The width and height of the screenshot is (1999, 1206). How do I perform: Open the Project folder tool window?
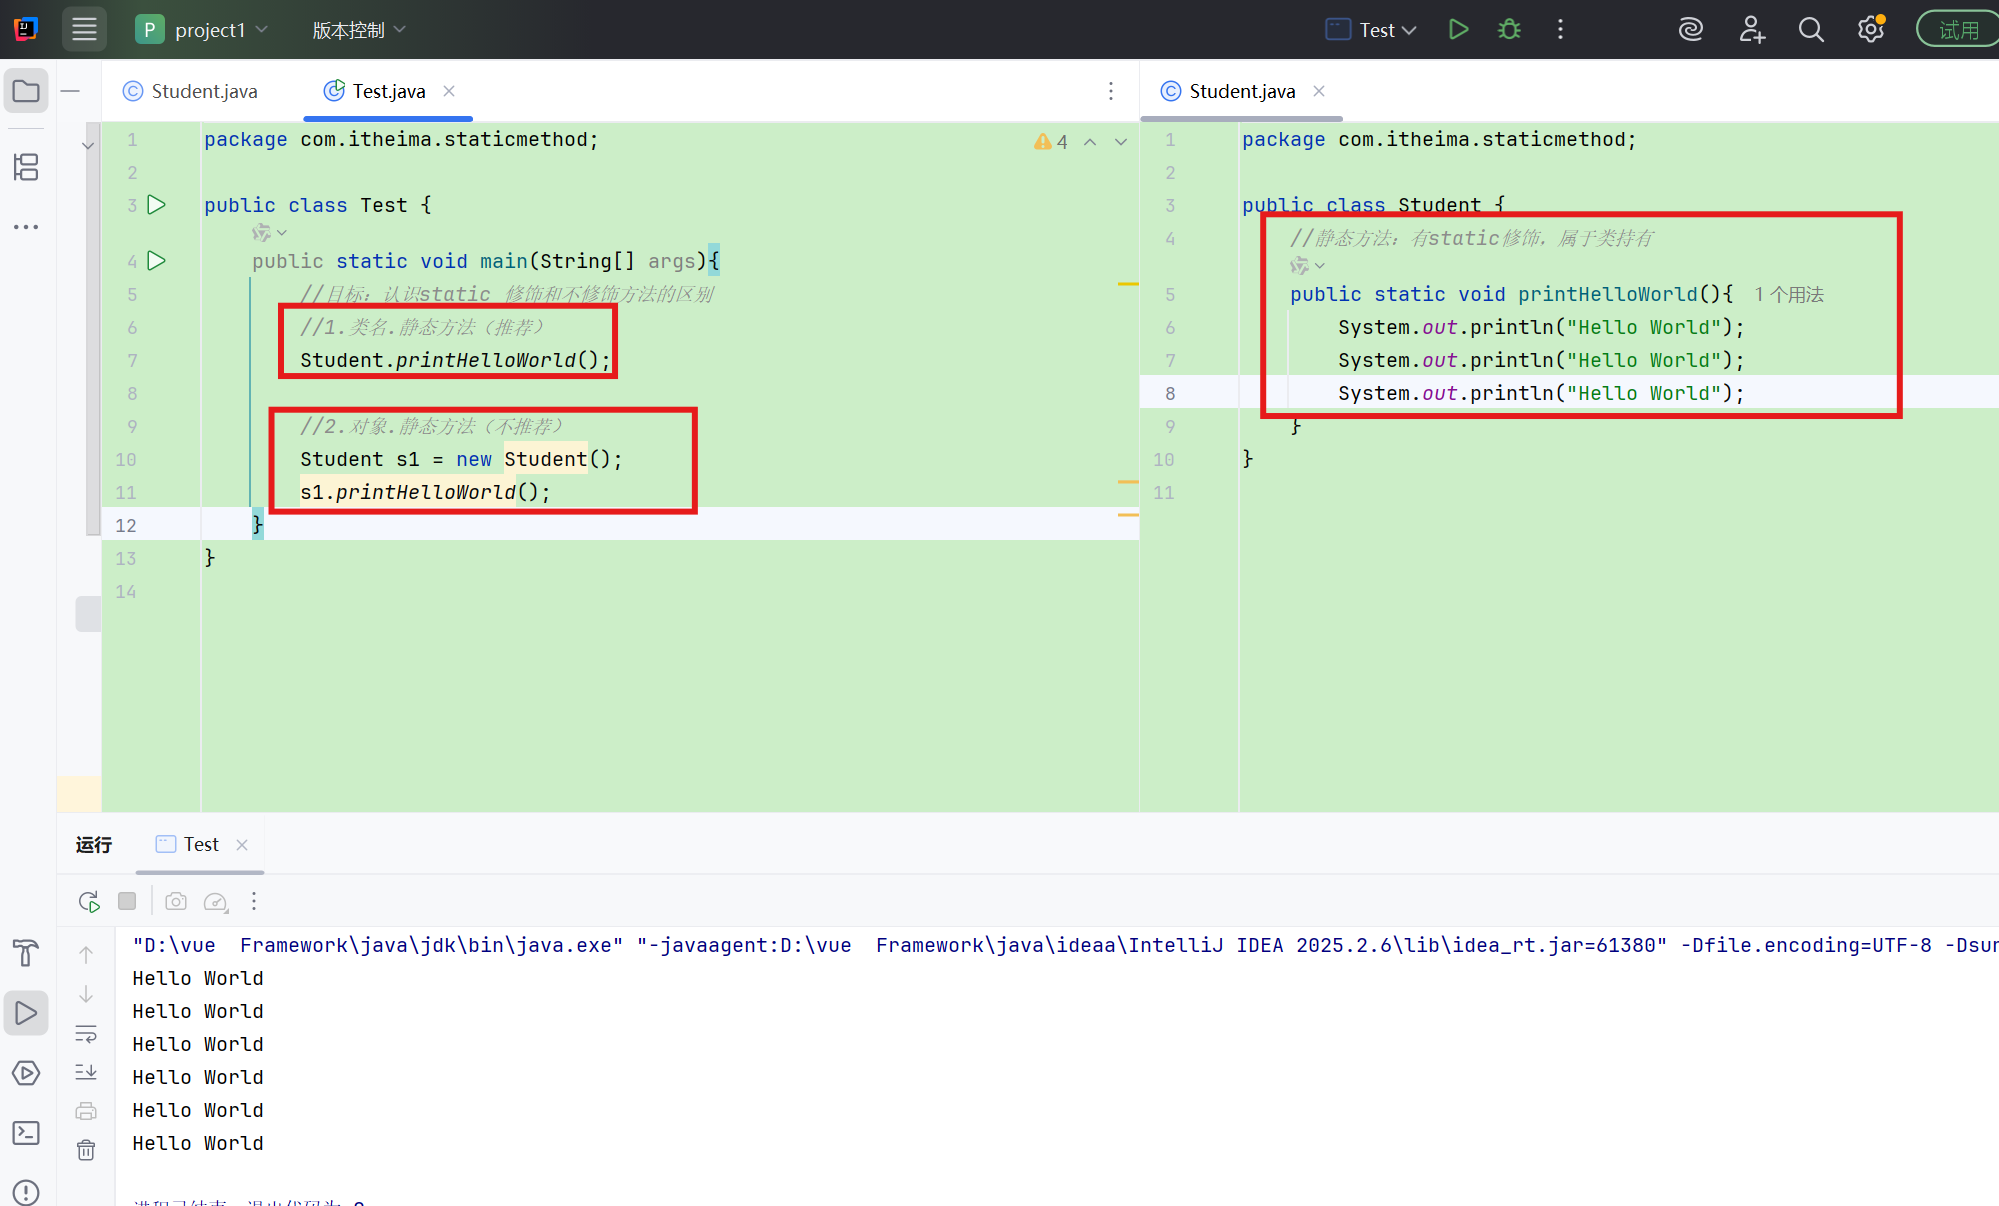pyautogui.click(x=26, y=92)
